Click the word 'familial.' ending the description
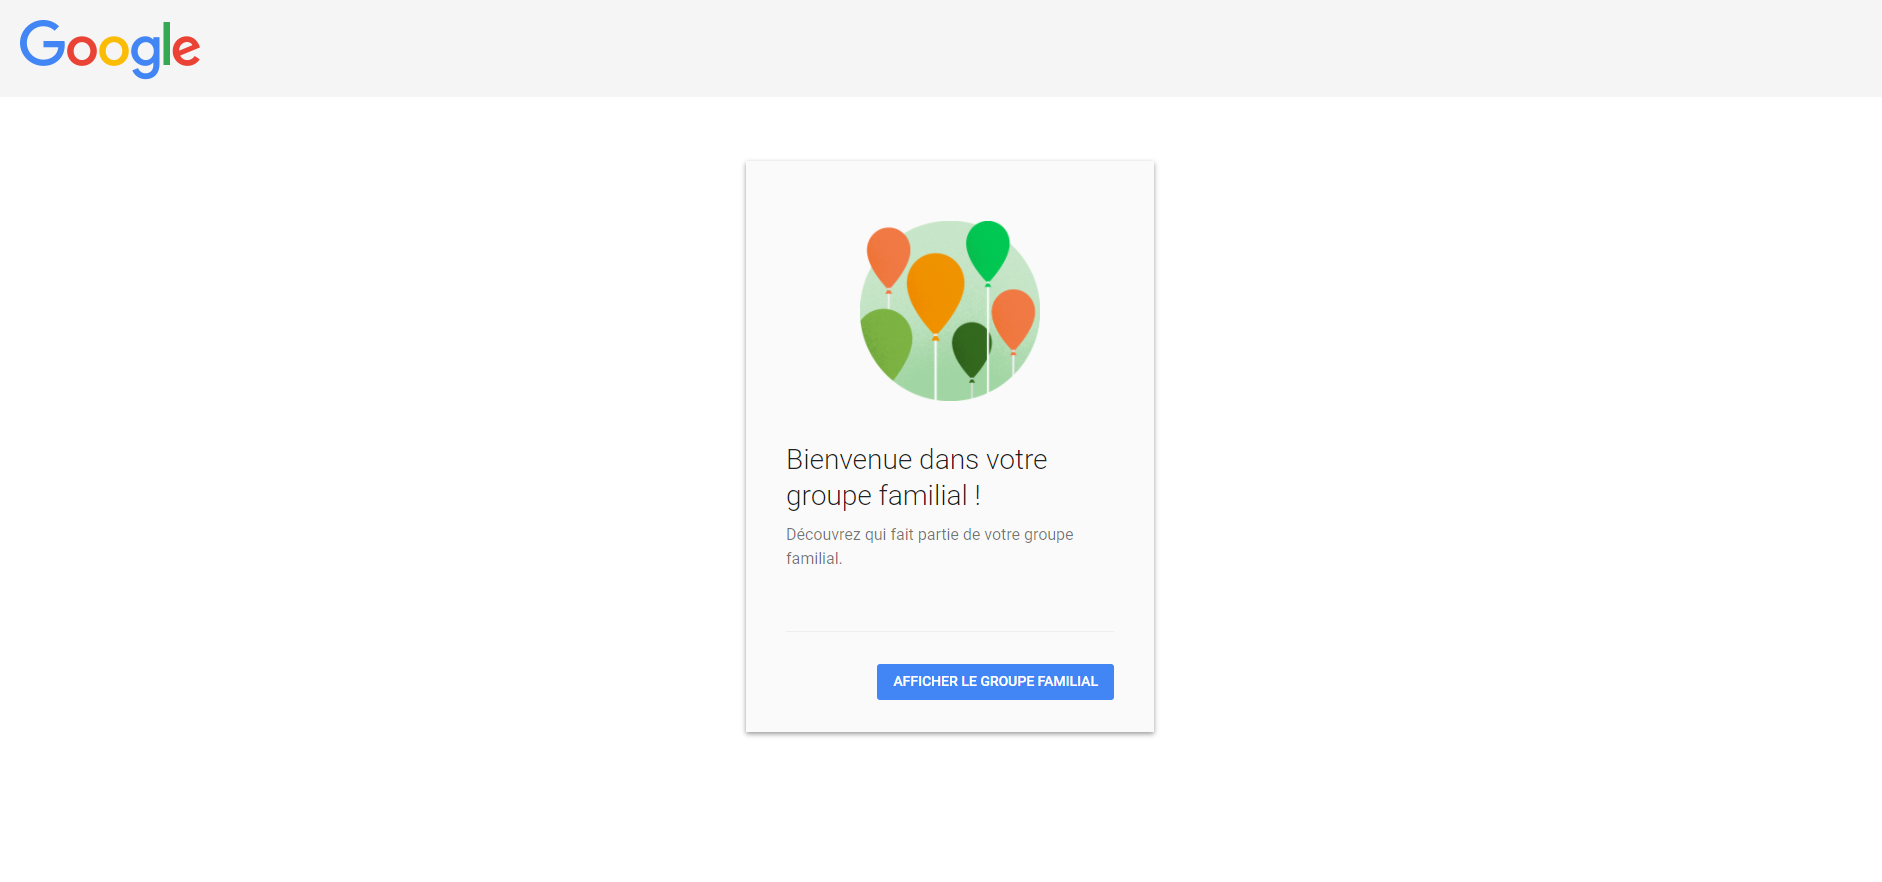The image size is (1882, 882). pos(814,559)
